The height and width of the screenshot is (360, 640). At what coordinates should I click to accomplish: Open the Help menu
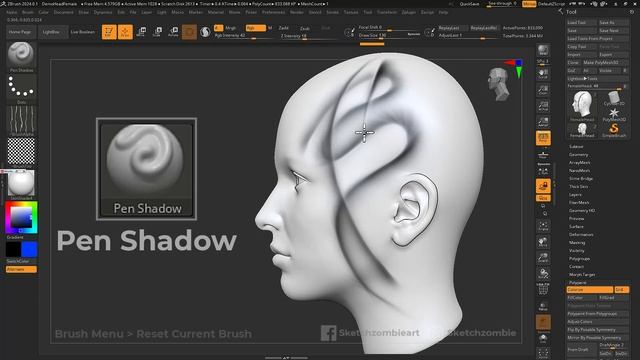443,12
